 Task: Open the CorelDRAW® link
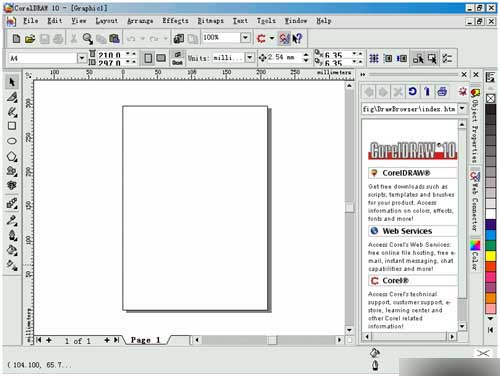[x=406, y=173]
